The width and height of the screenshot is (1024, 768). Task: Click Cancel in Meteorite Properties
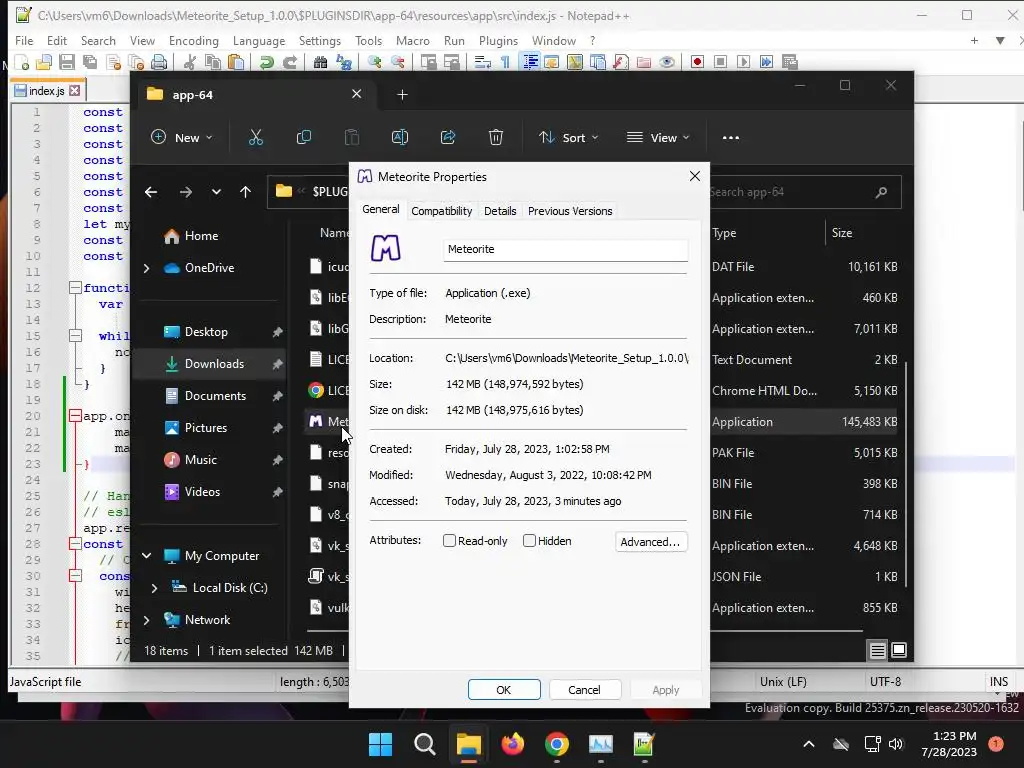[584, 690]
